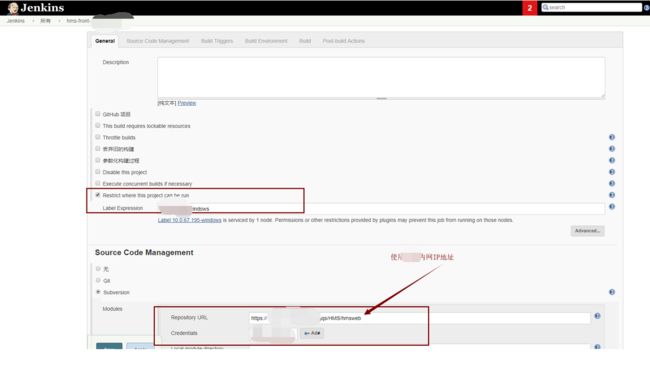
Task: Open help for Local module directory field
Action: pyautogui.click(x=597, y=347)
